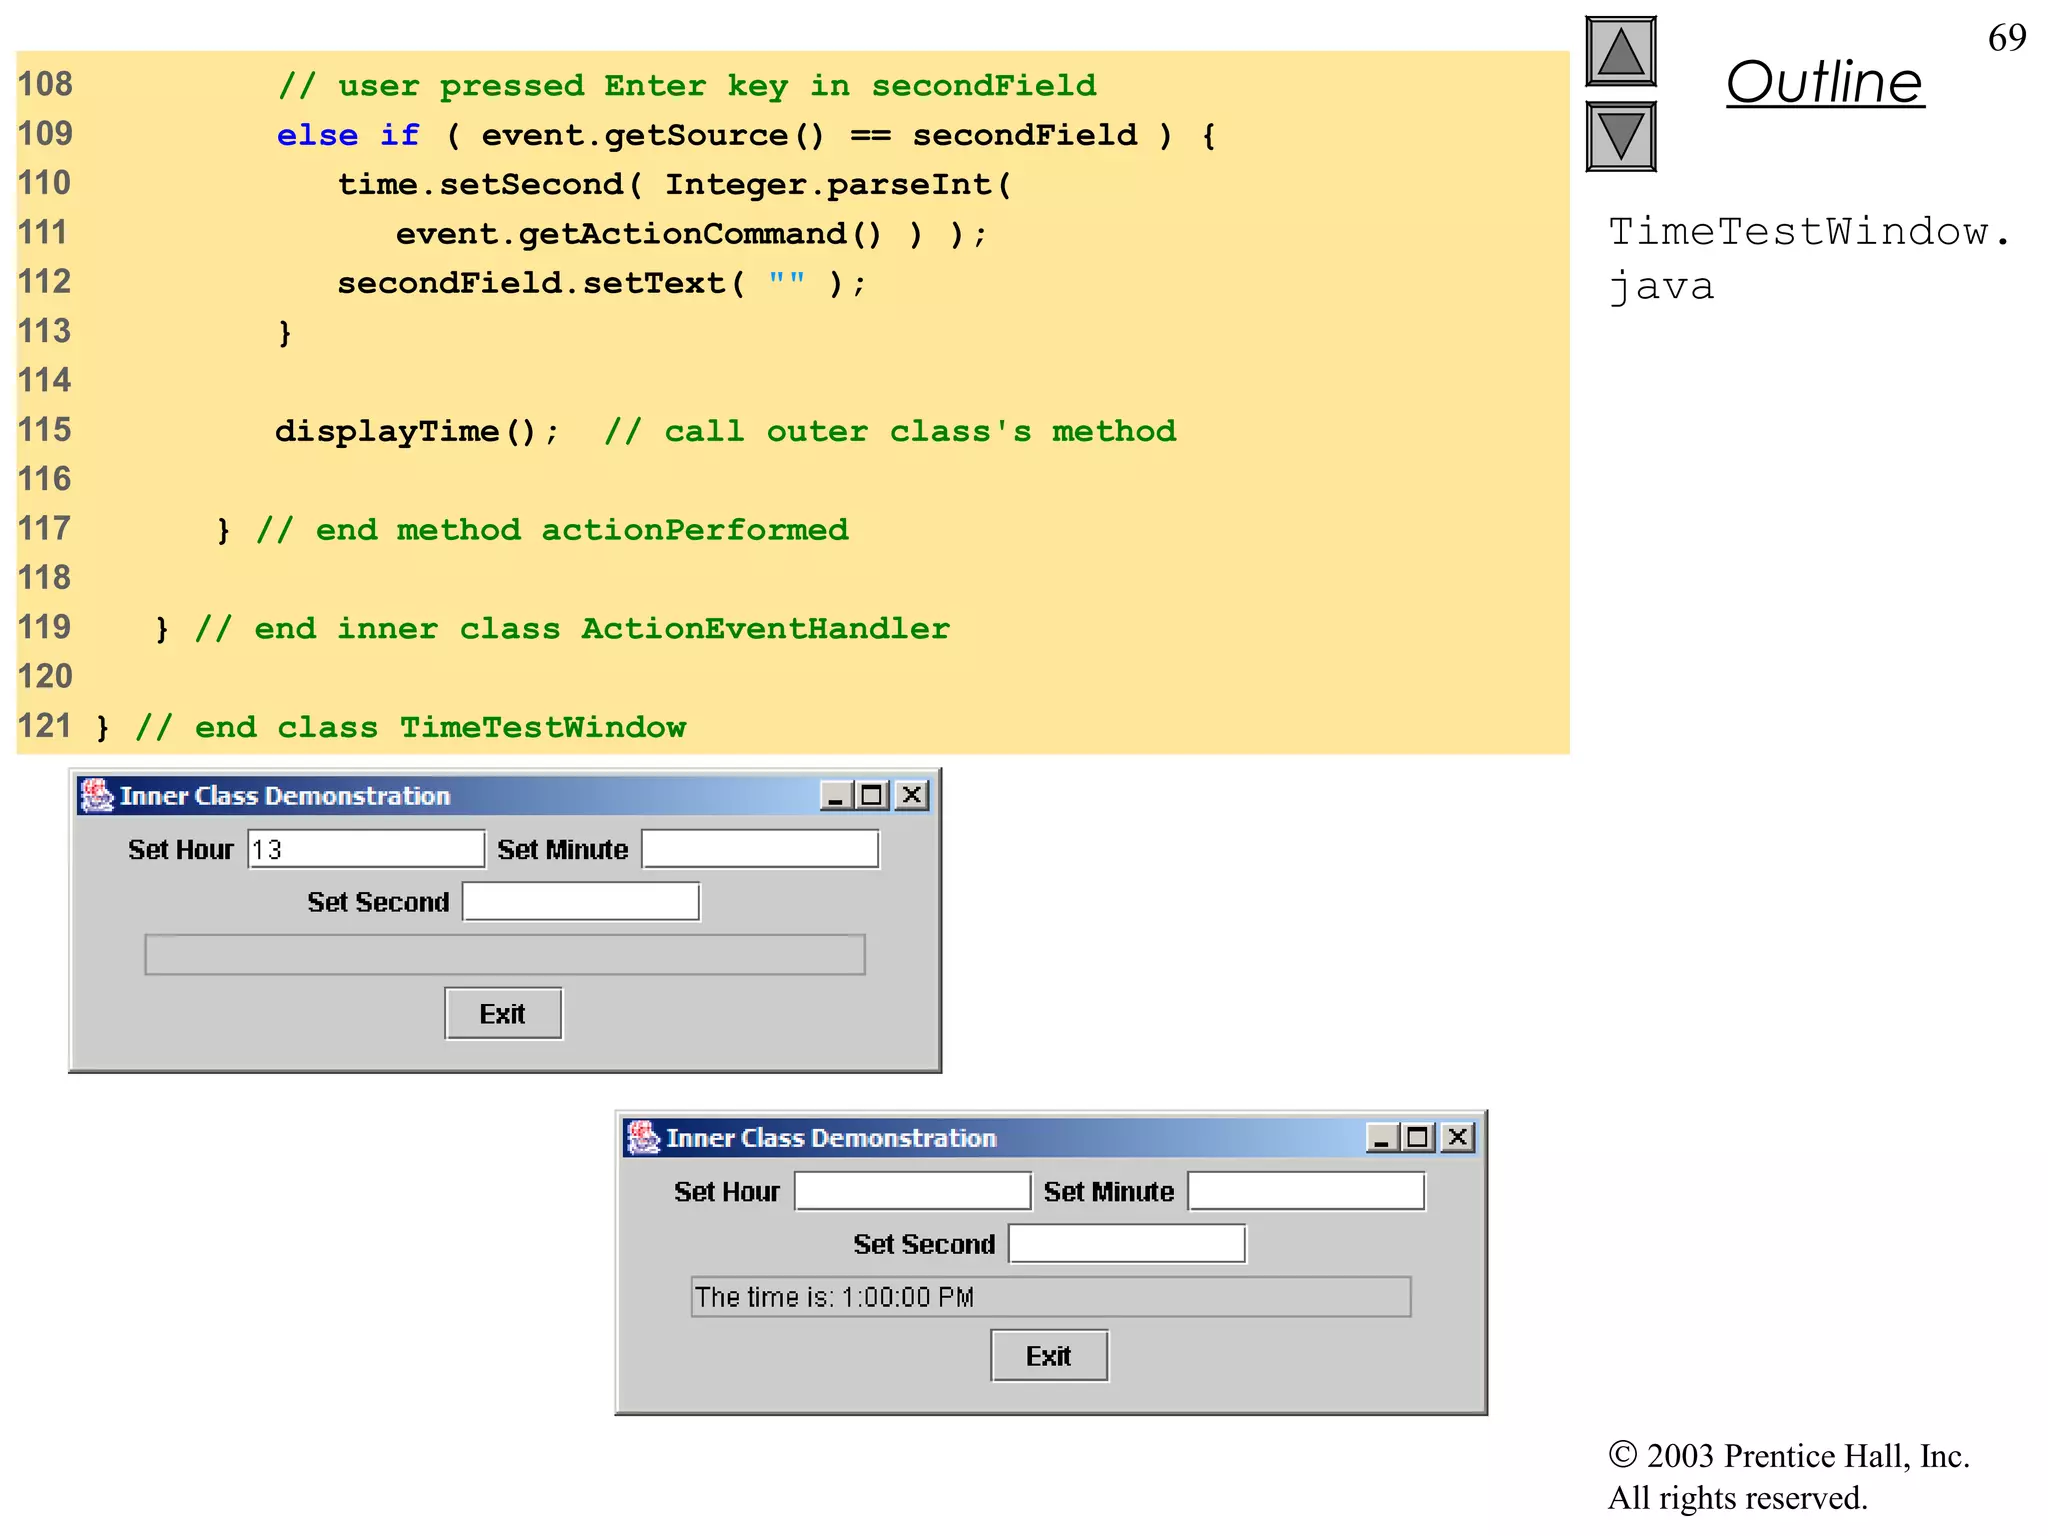Click Exit button in the first window
Screen dimensions: 2048x1536
(503, 1014)
